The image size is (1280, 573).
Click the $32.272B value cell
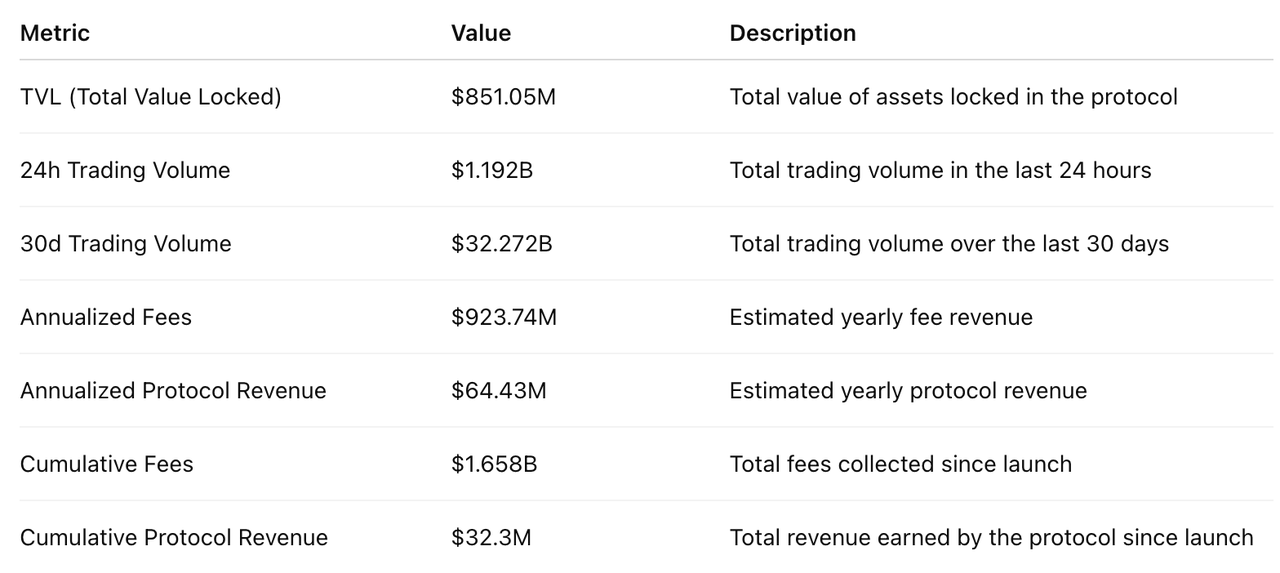tap(501, 244)
